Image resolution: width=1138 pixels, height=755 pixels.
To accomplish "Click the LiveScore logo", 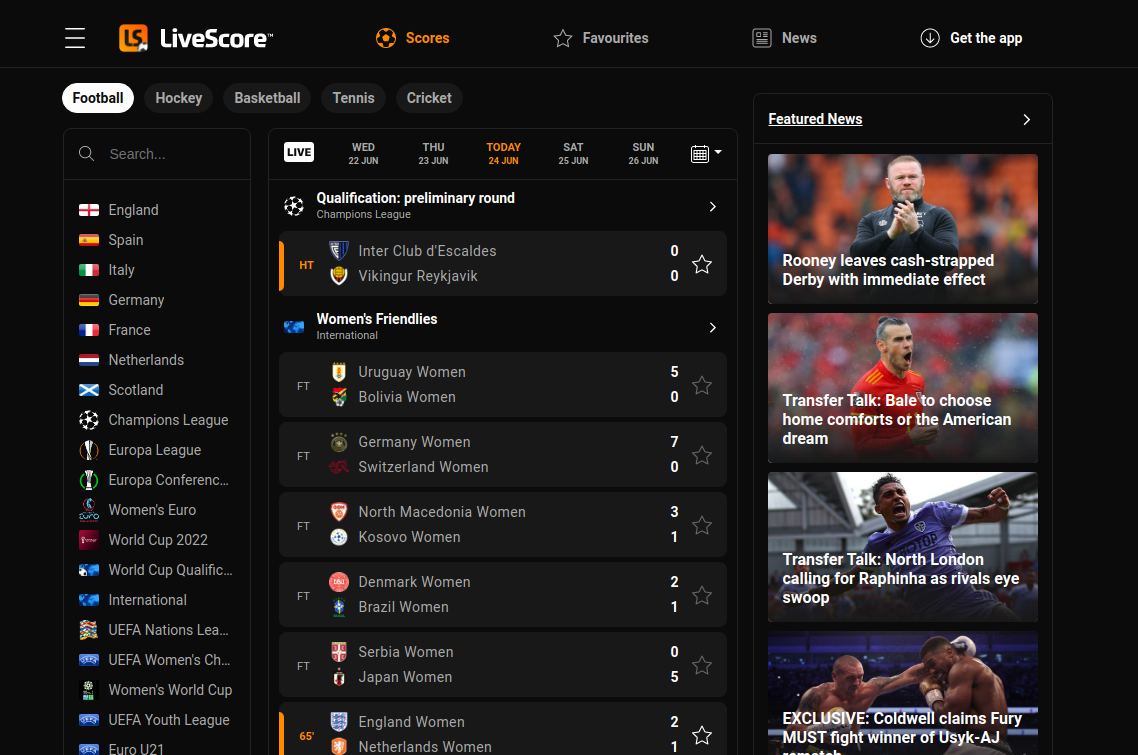I will pyautogui.click(x=196, y=38).
